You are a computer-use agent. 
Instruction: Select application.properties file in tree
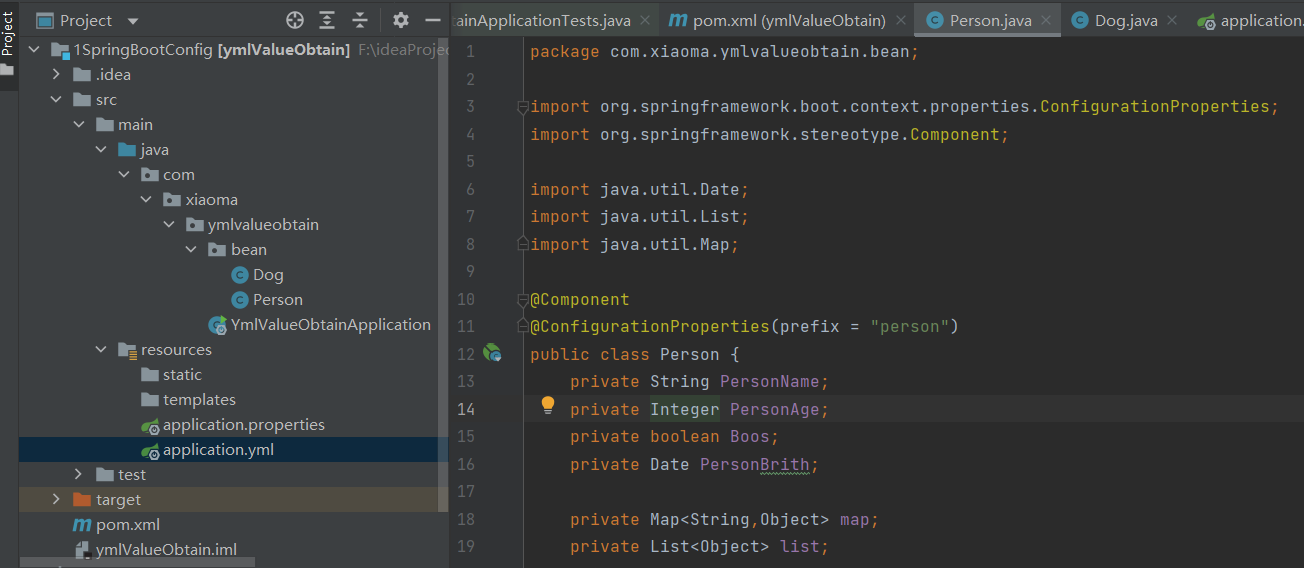click(x=233, y=424)
